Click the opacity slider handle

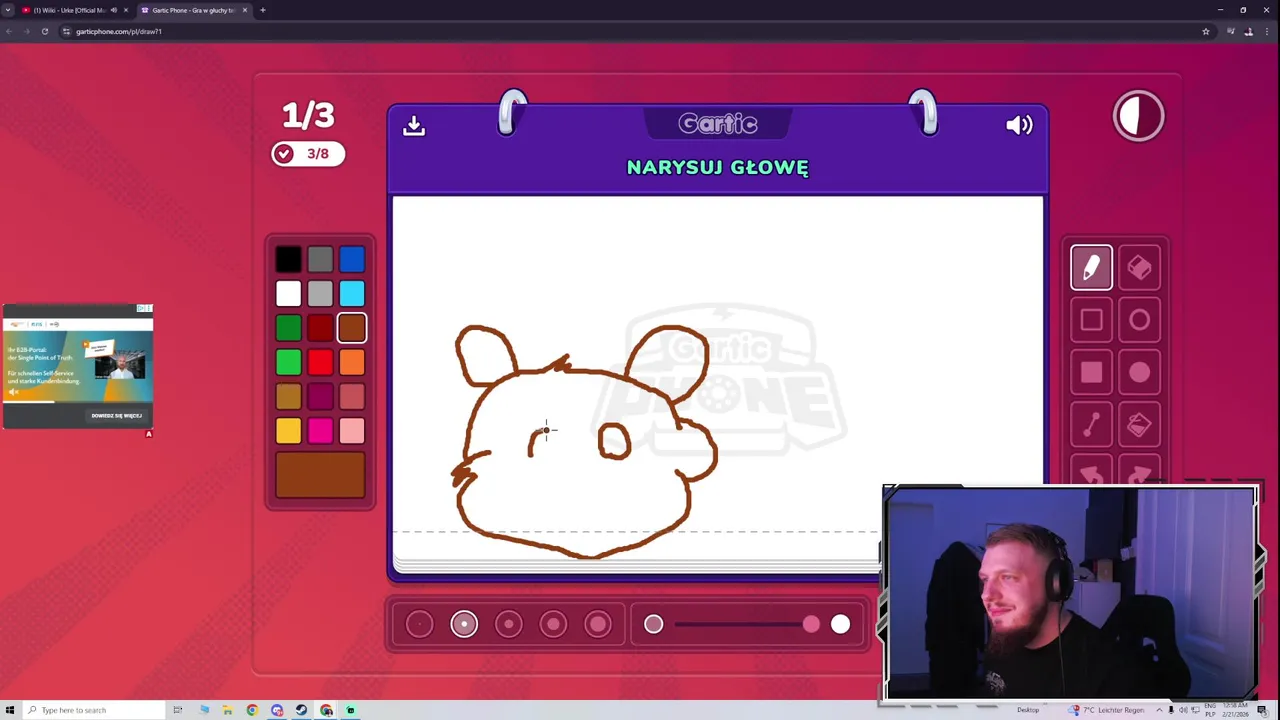click(811, 625)
